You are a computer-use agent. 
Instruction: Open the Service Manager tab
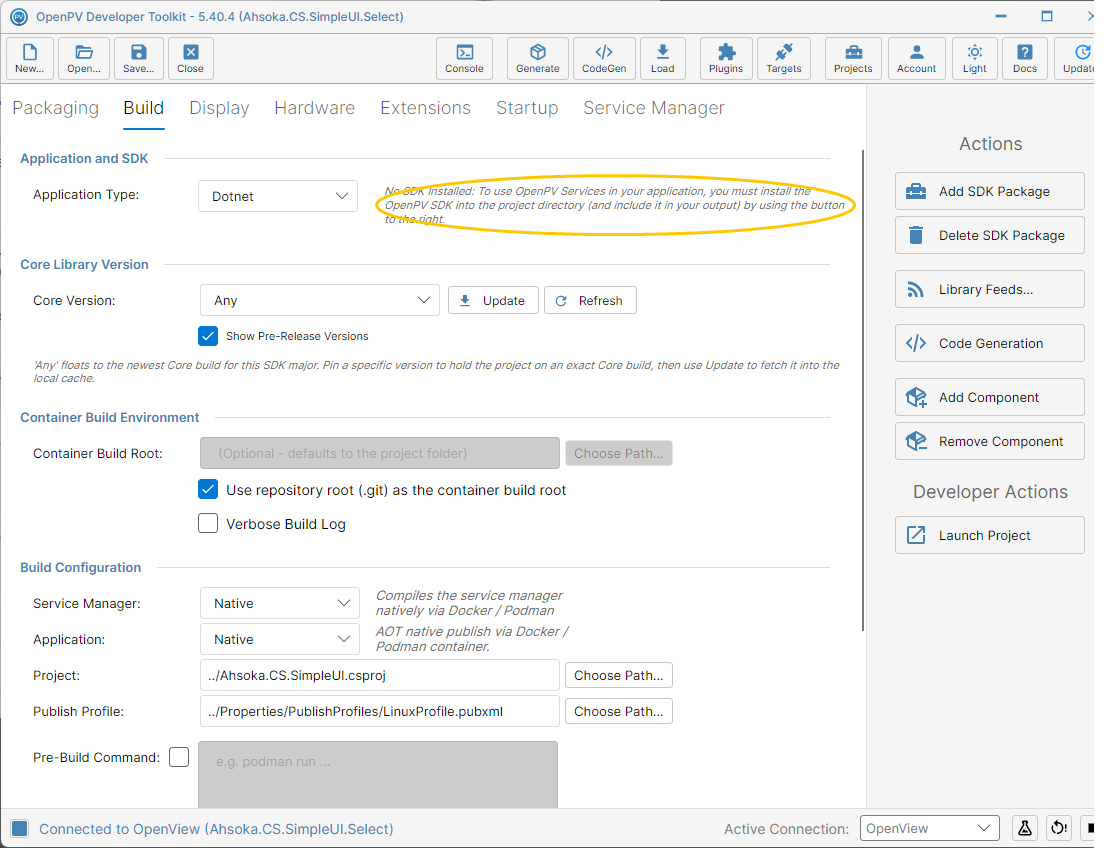pos(653,108)
